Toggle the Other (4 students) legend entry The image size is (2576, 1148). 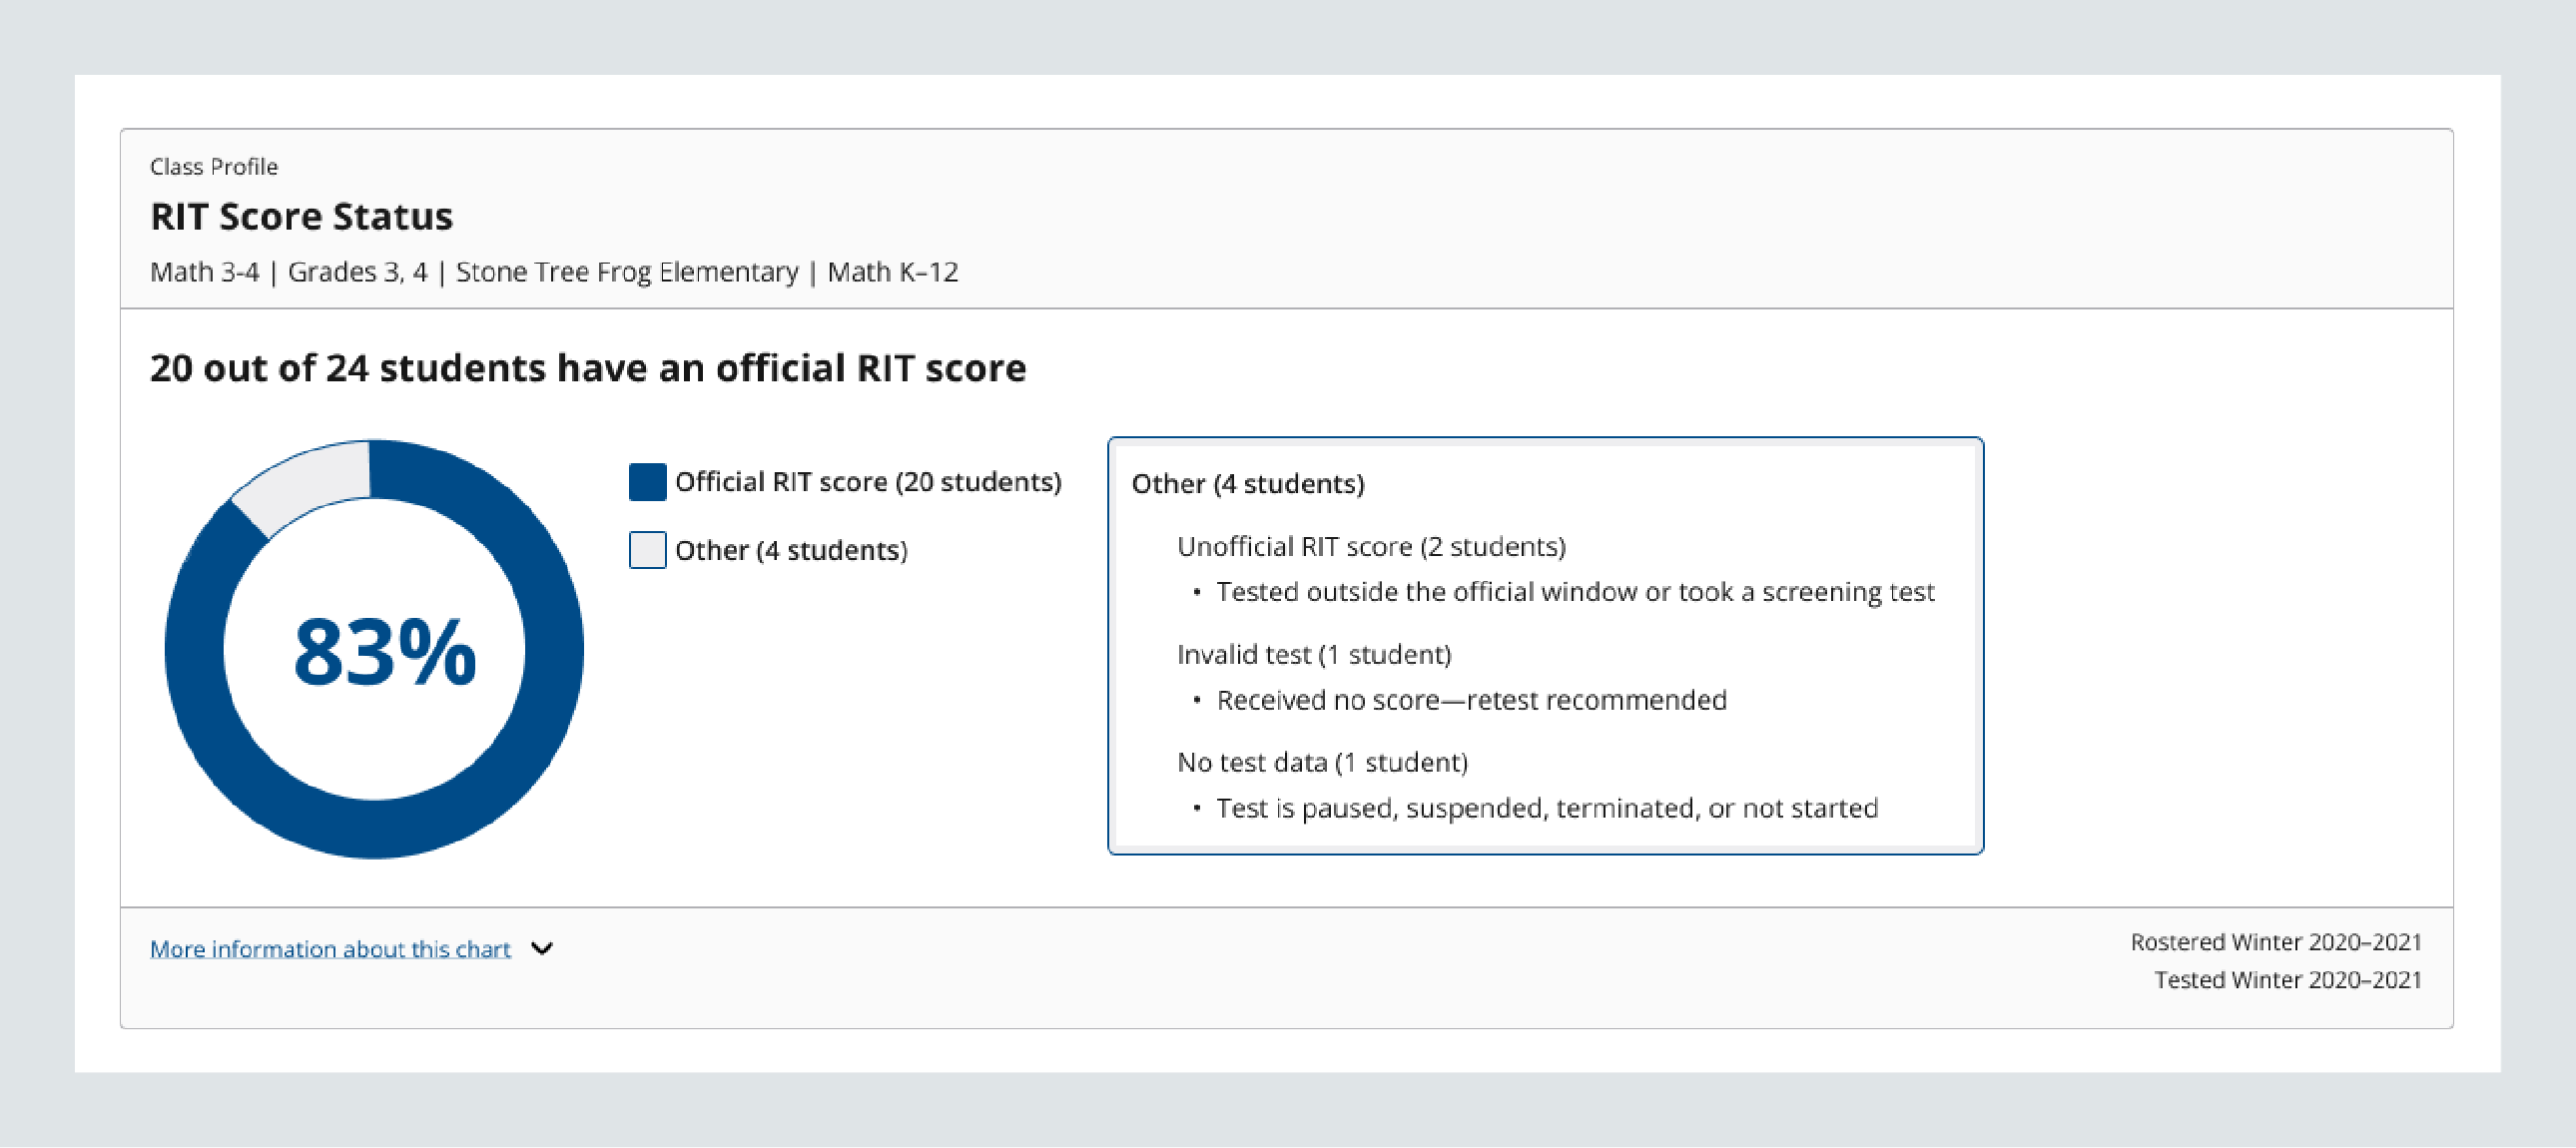792,550
